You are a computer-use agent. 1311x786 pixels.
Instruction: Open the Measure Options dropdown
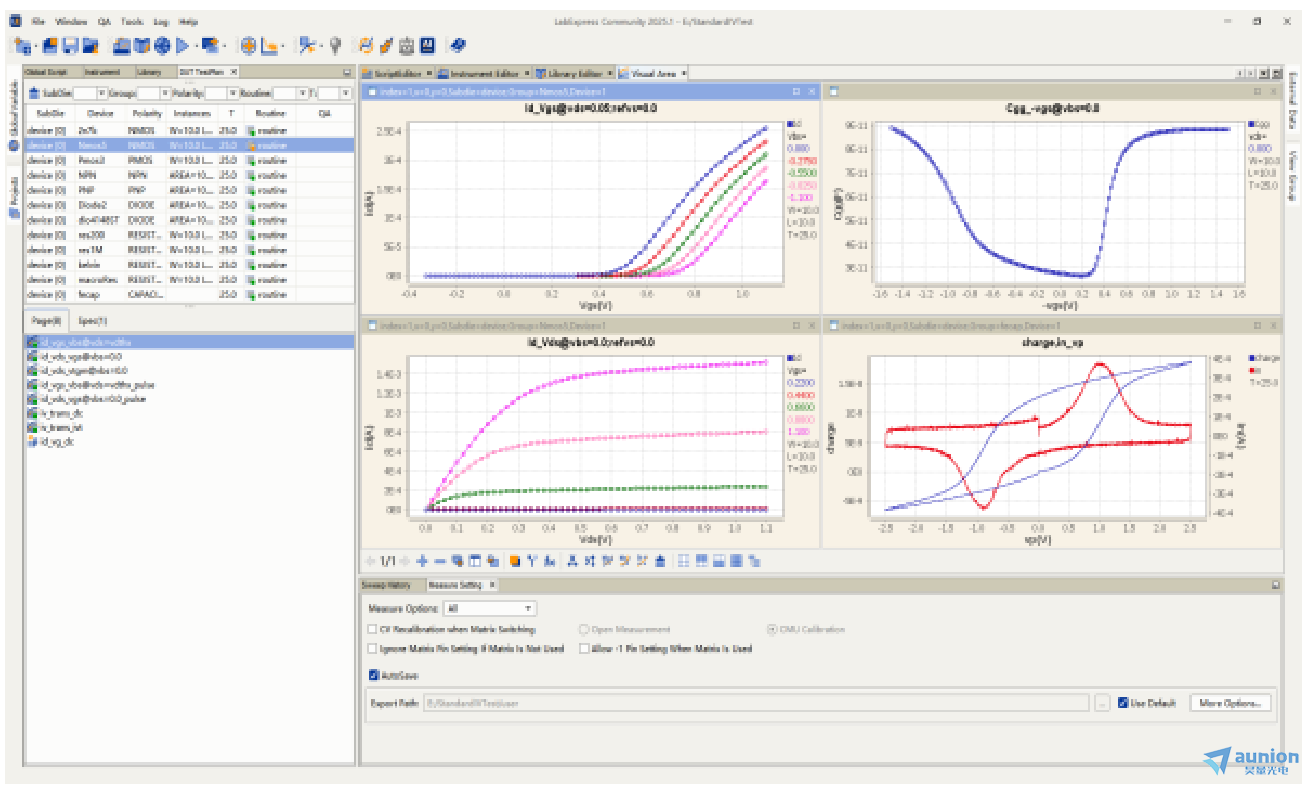click(490, 608)
